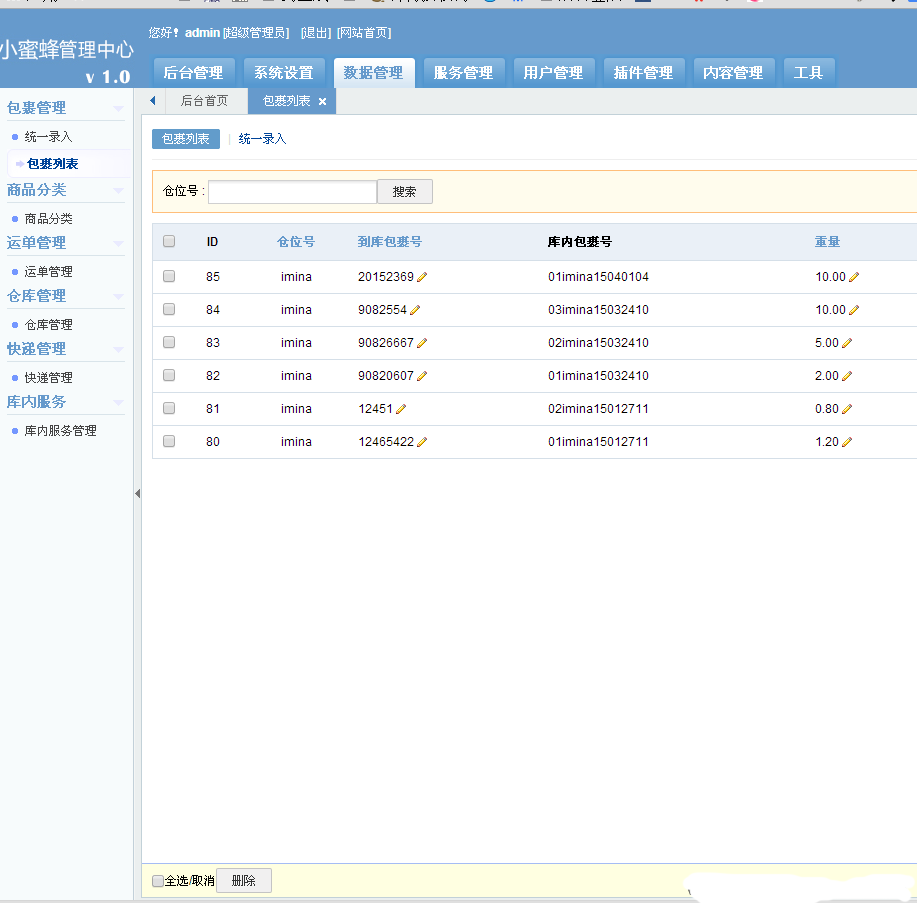Edit arrival package number 9082554 pencil icon
Image resolution: width=917 pixels, height=903 pixels.
415,310
